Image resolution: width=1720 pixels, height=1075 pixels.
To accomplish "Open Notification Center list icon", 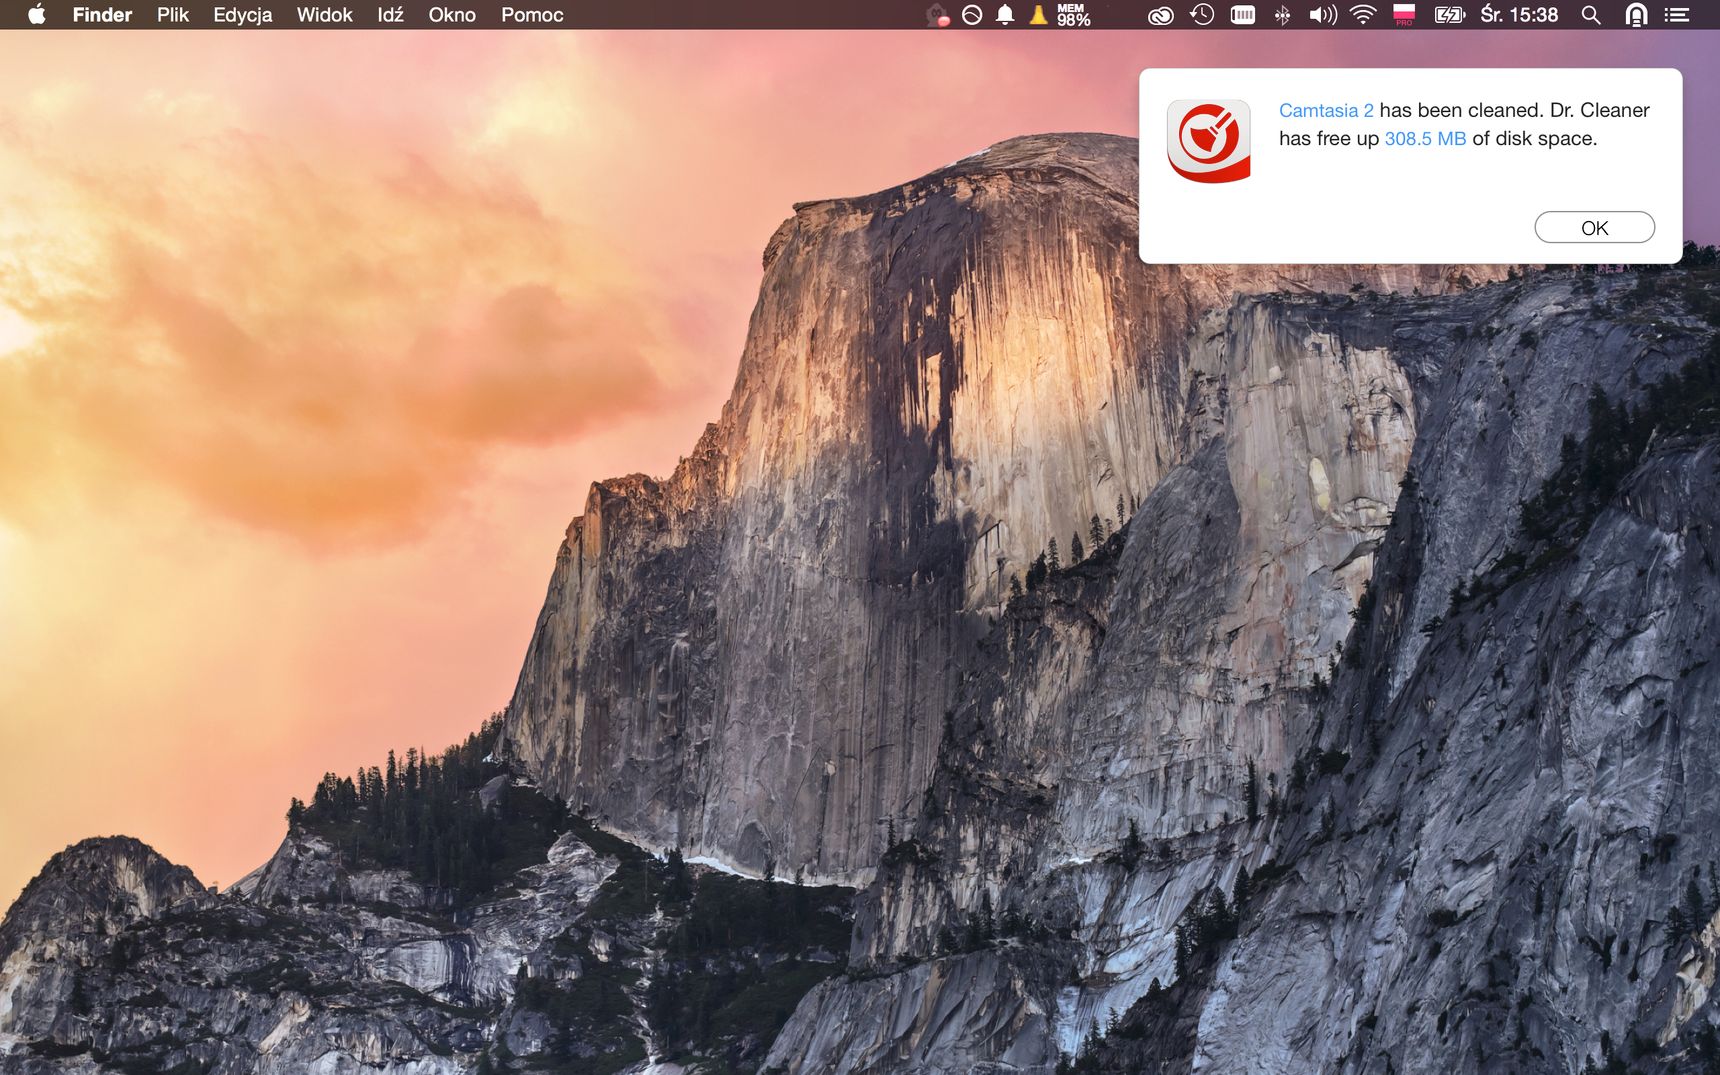I will (x=1677, y=14).
